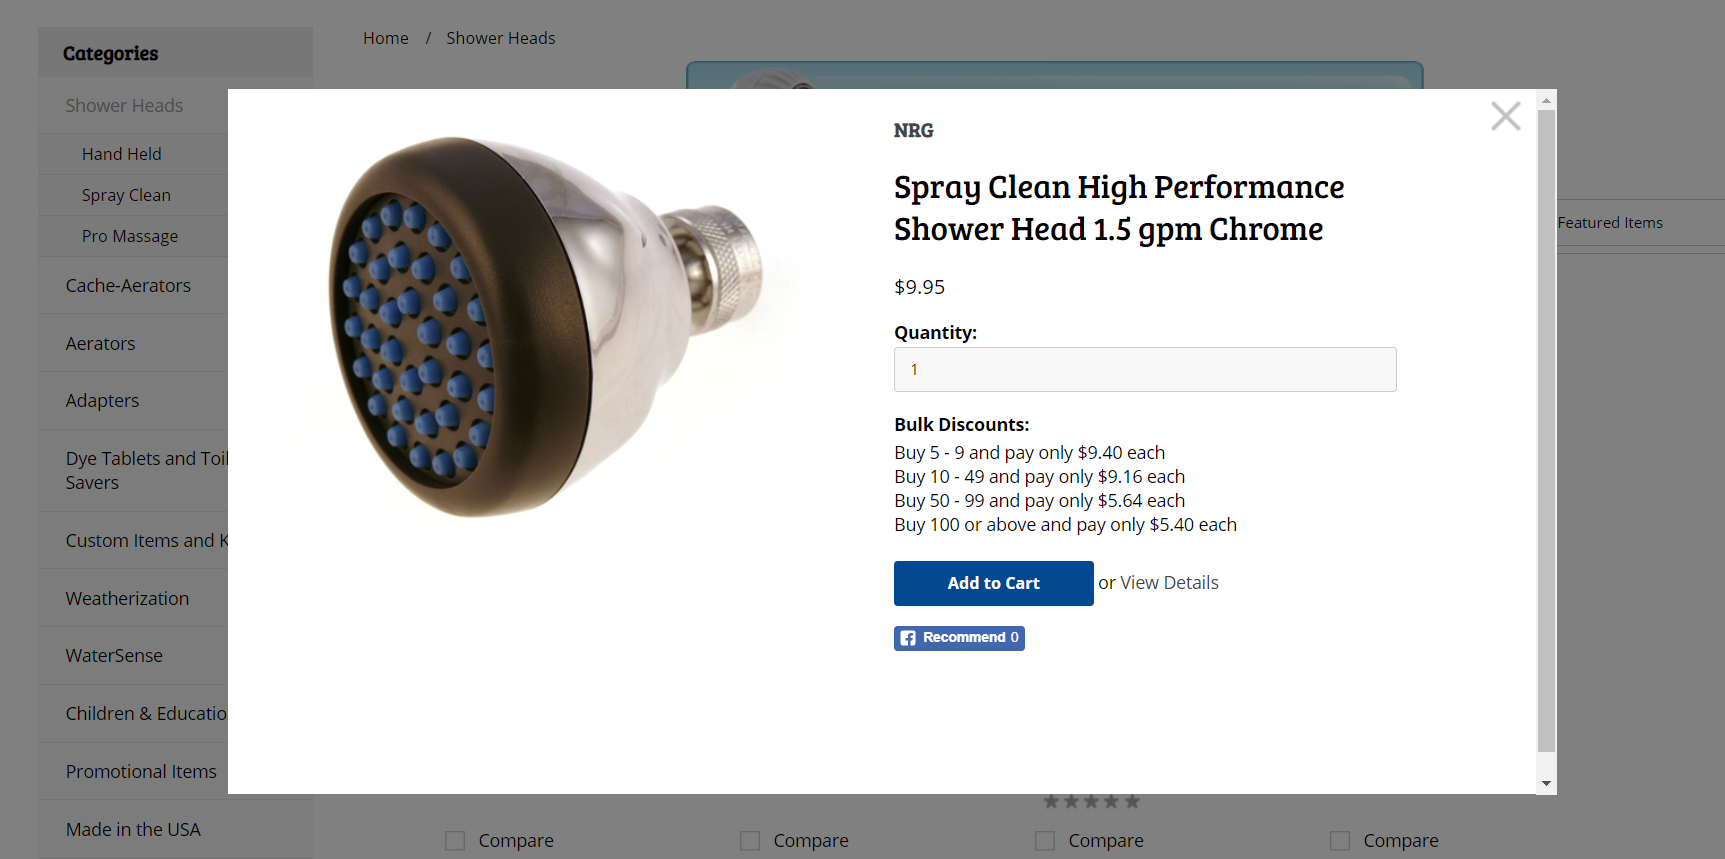Open the View Details link
The height and width of the screenshot is (859, 1725).
click(1169, 583)
